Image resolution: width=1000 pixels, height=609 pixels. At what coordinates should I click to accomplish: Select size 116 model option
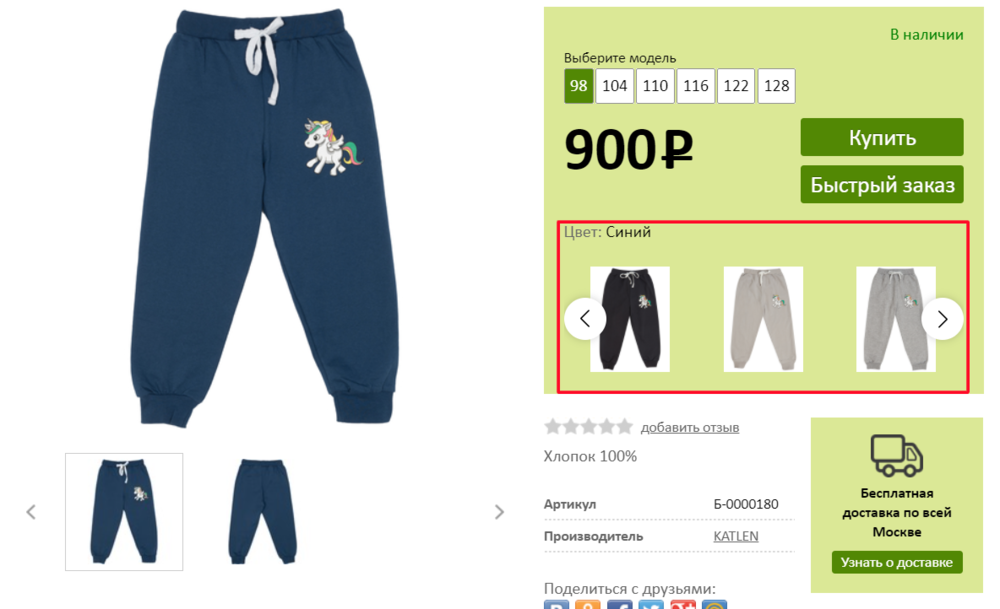click(696, 86)
